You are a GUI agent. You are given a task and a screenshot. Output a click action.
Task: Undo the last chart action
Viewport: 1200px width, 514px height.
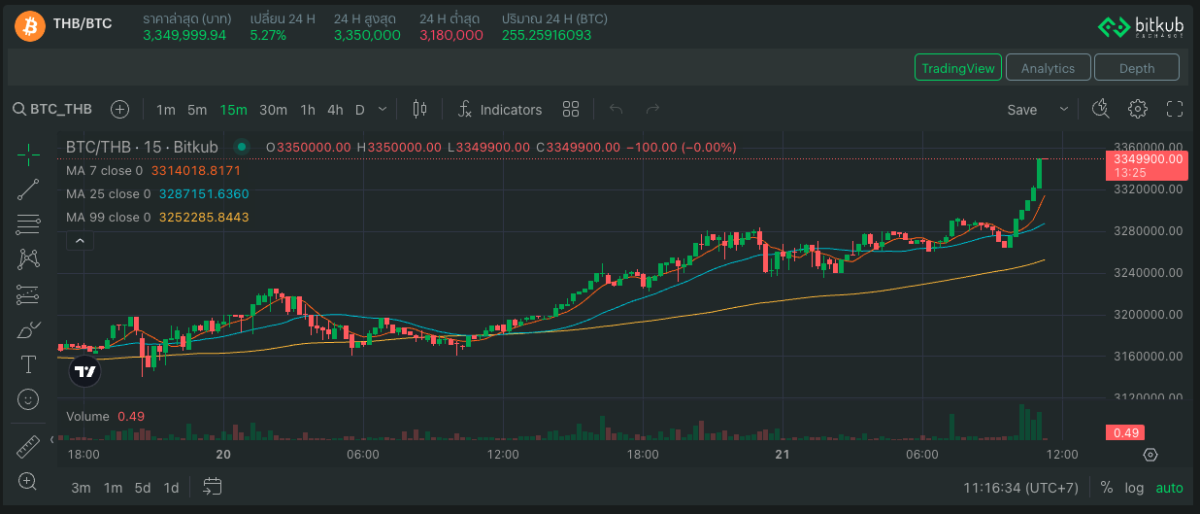coord(616,109)
